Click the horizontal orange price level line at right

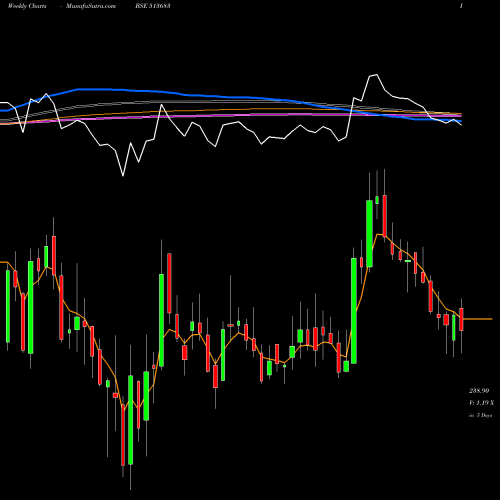[477, 319]
